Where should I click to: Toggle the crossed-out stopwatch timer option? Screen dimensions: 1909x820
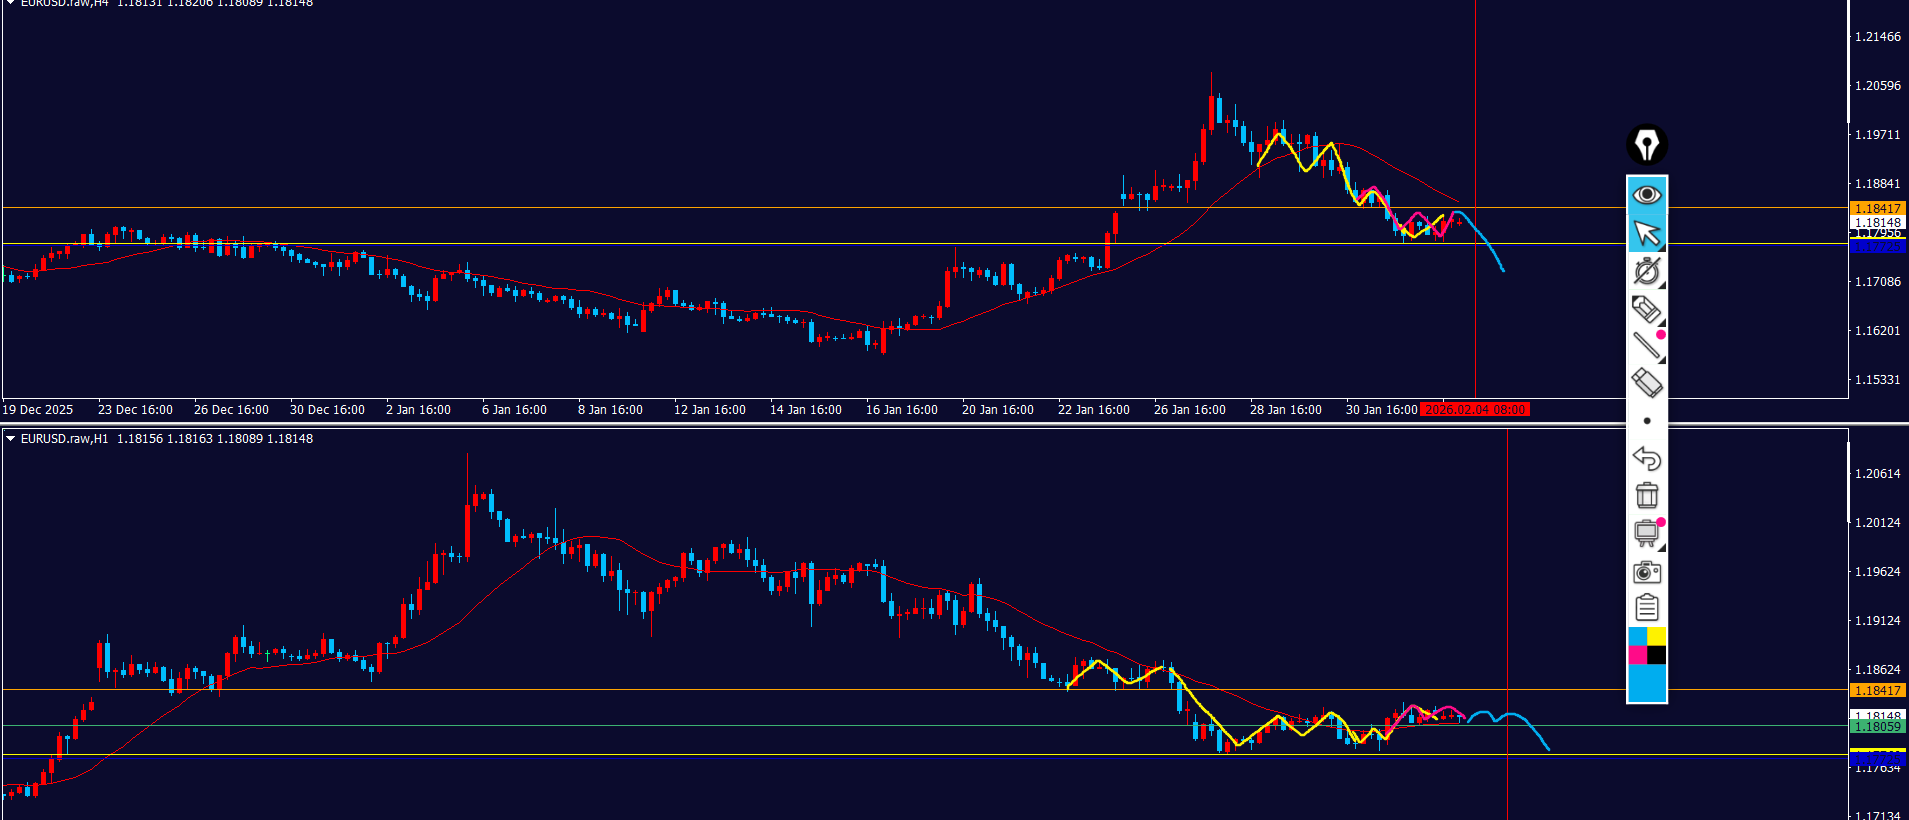tap(1646, 271)
